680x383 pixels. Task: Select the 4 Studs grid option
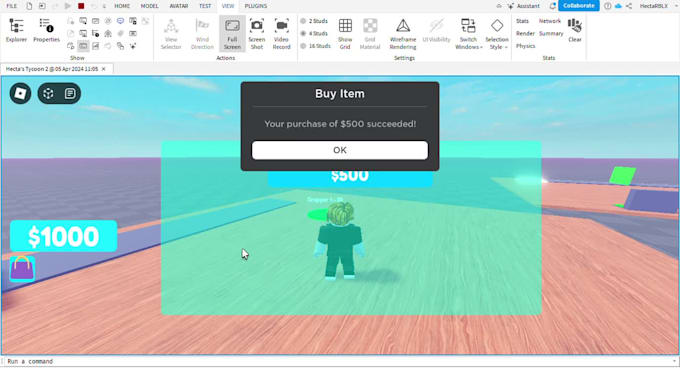tap(314, 33)
